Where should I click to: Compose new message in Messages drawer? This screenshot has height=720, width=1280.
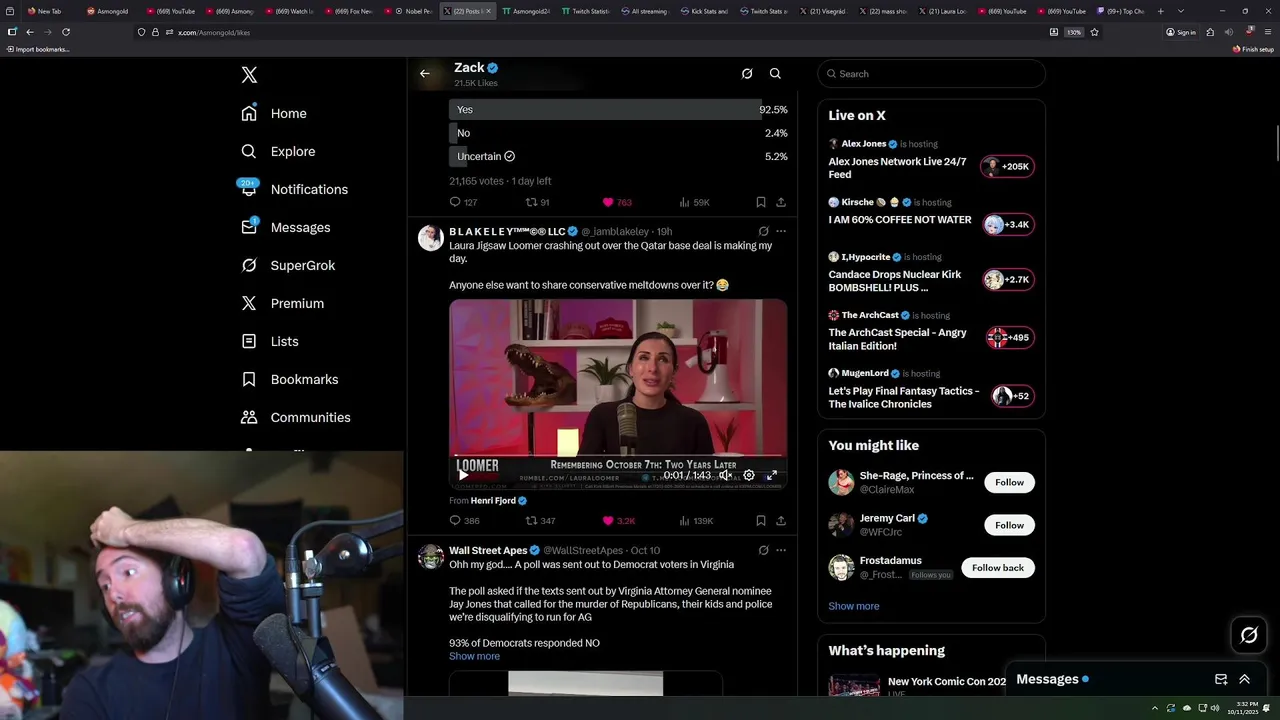[x=1221, y=679]
